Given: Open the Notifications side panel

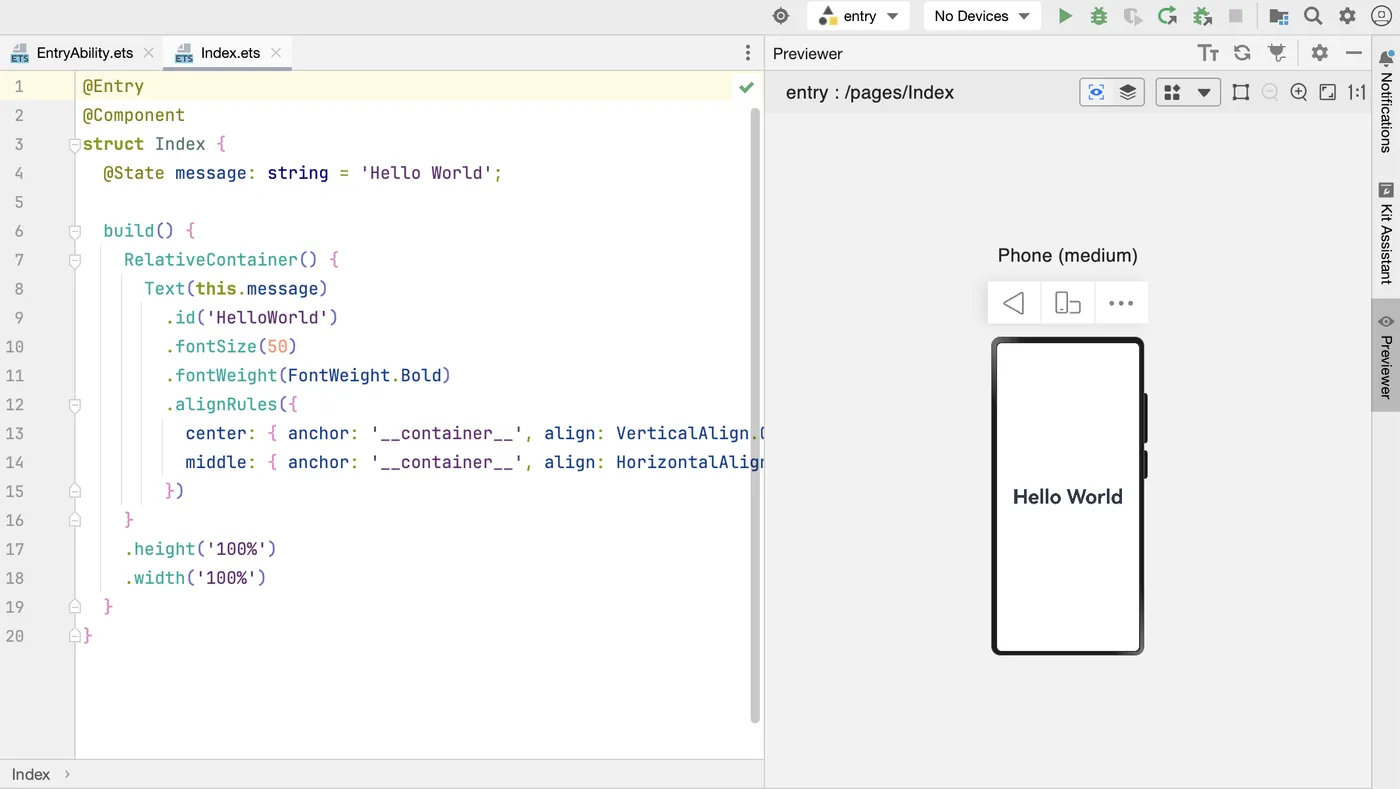Looking at the screenshot, I should click(x=1386, y=101).
